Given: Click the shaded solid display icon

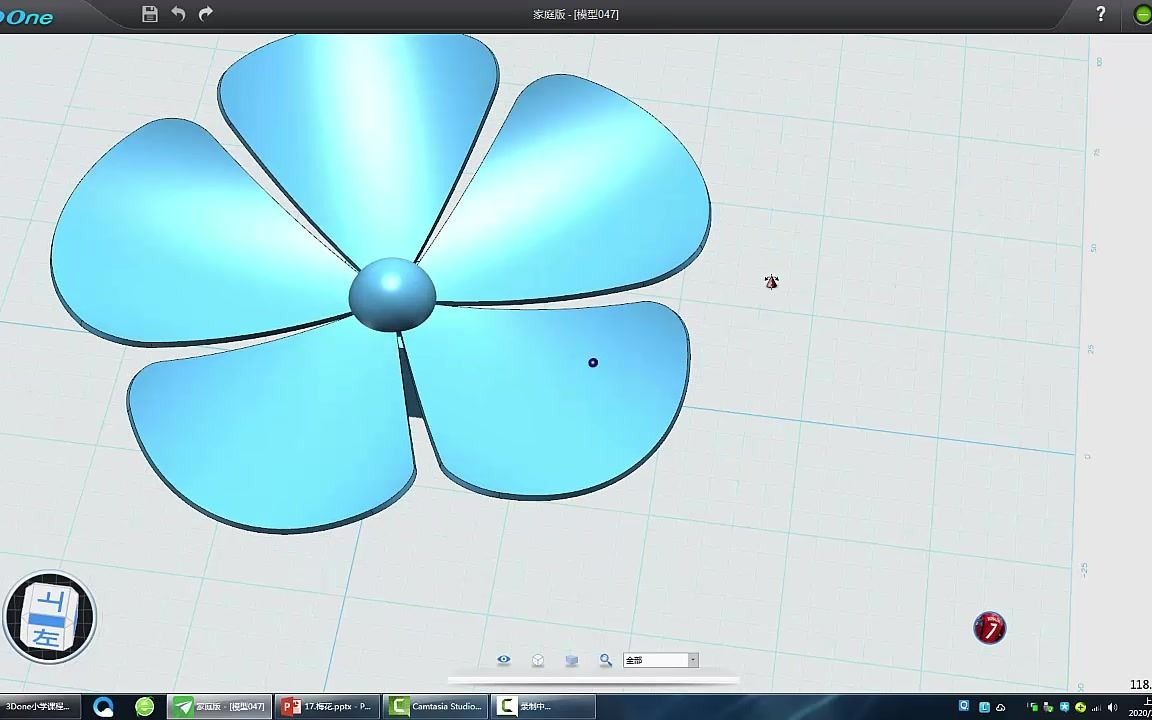Looking at the screenshot, I should (572, 660).
